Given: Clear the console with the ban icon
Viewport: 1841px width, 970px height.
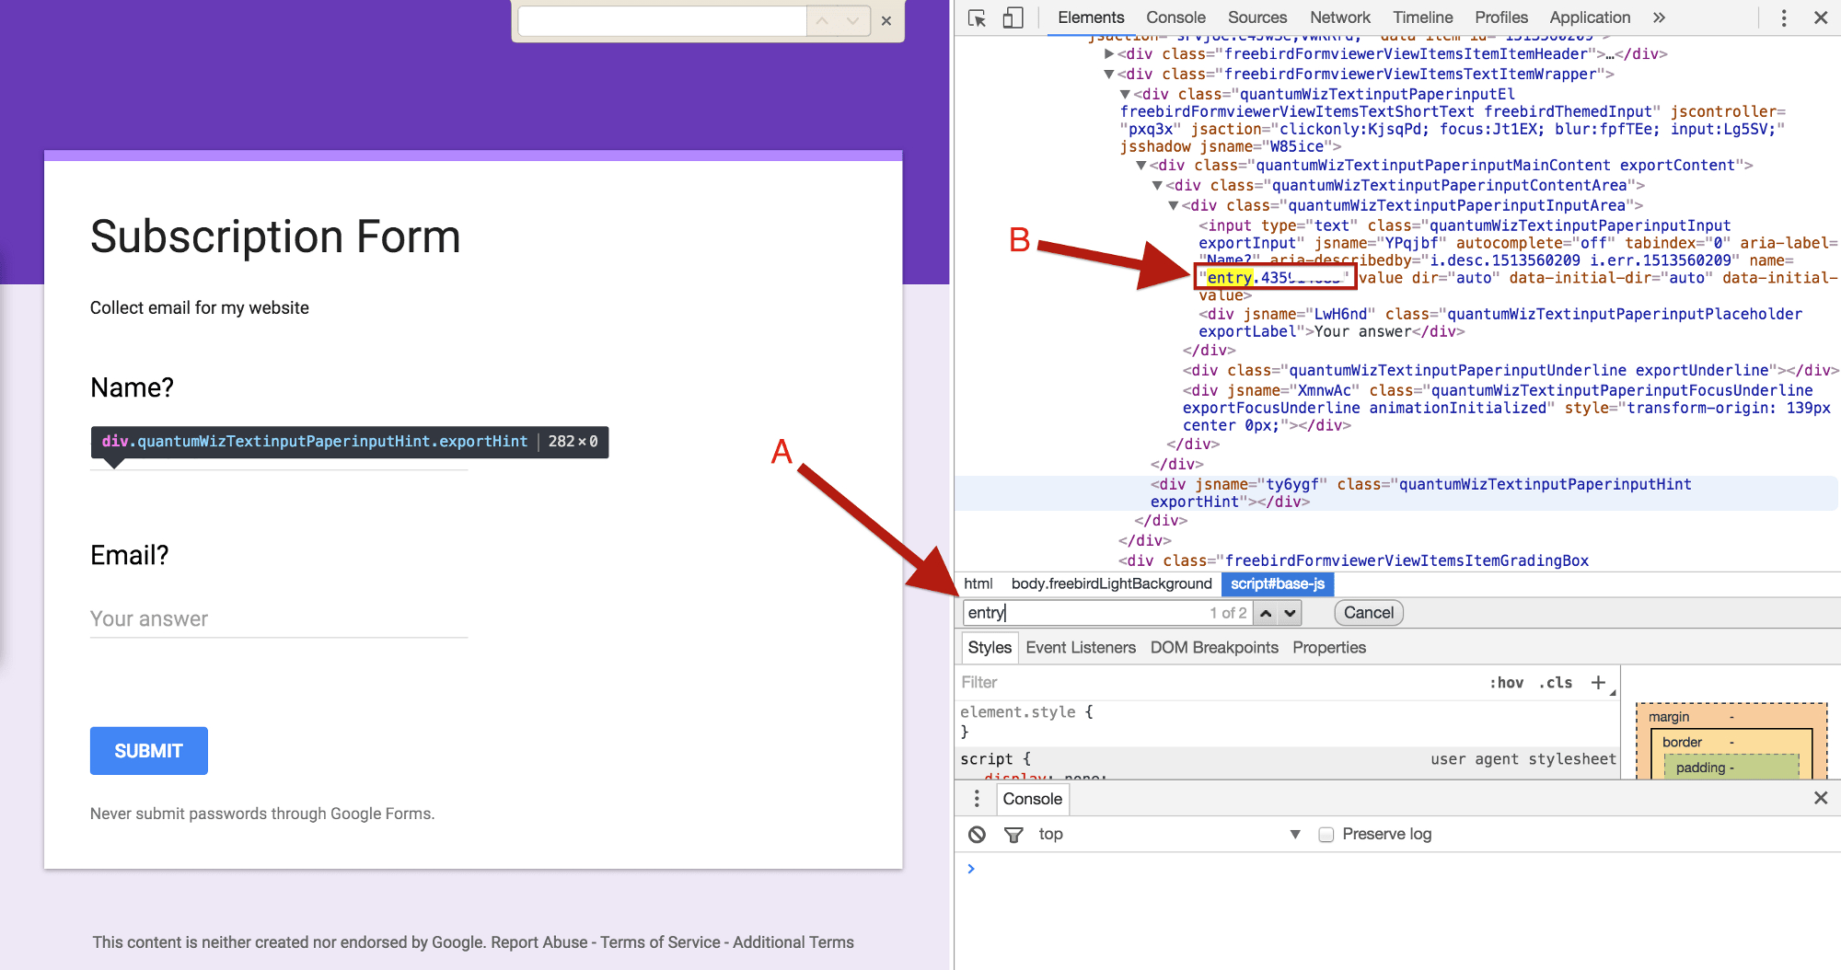Looking at the screenshot, I should point(977,834).
